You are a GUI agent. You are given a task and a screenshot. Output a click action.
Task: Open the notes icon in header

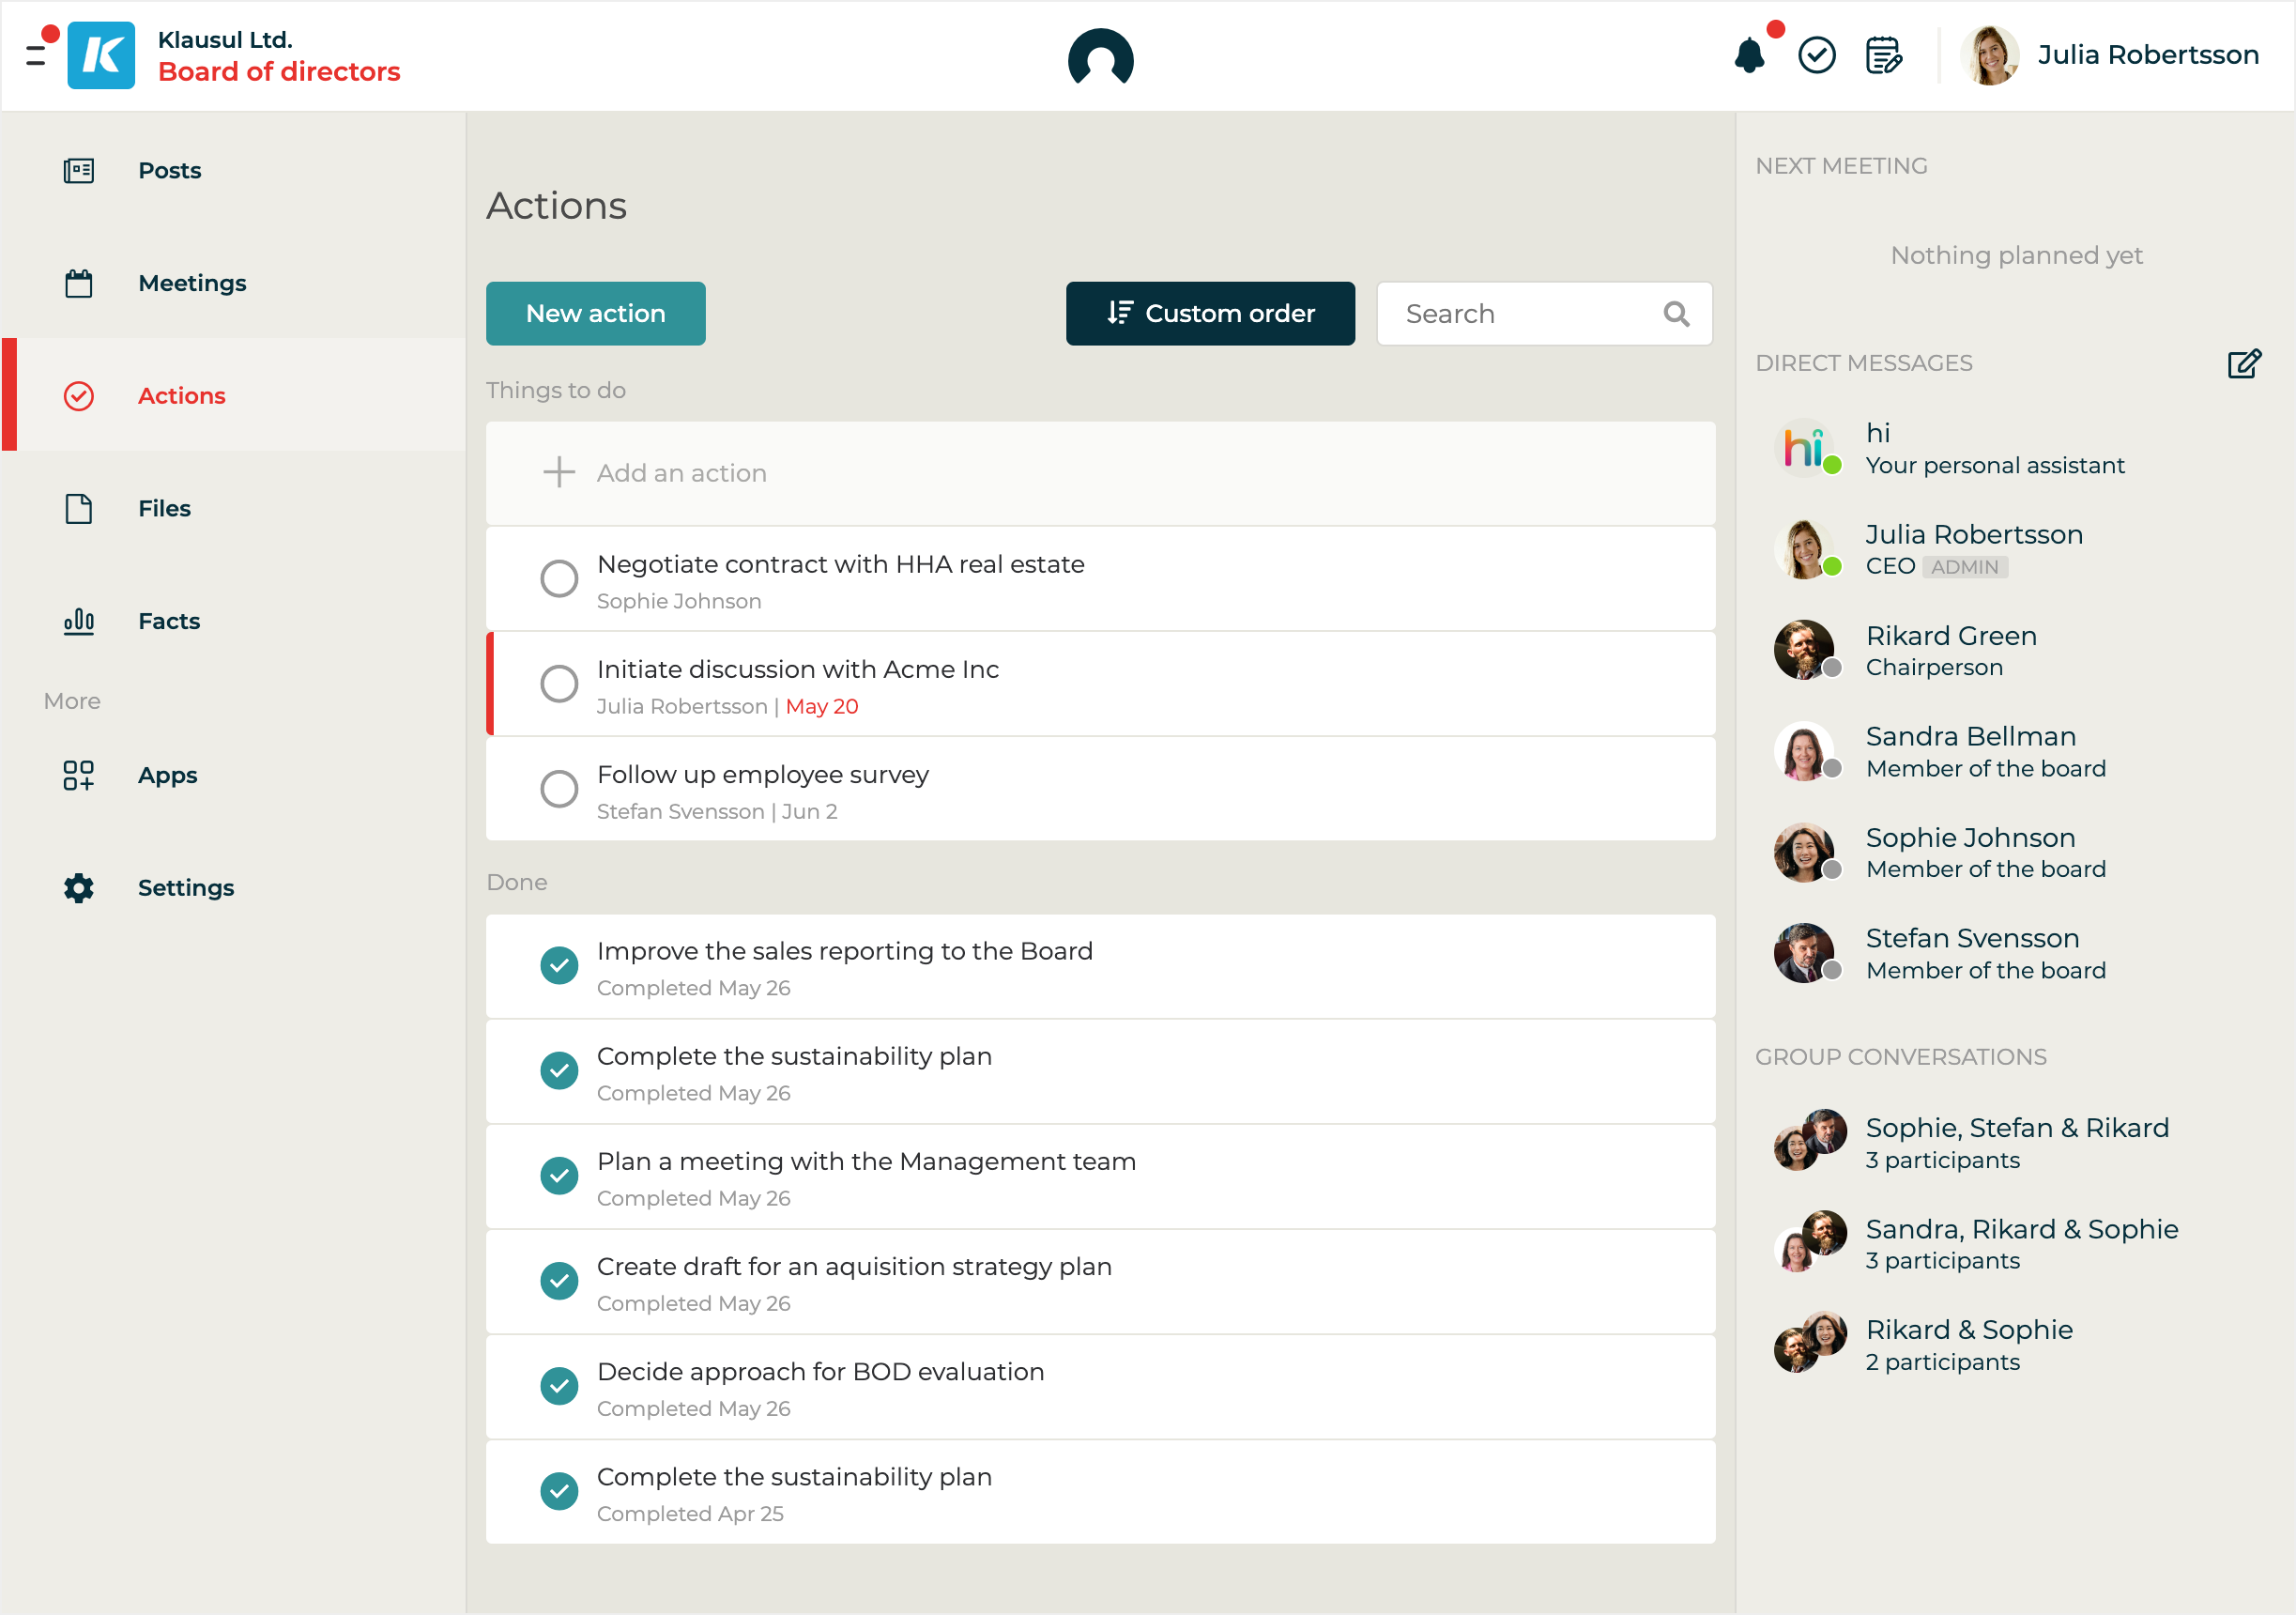pos(1883,55)
